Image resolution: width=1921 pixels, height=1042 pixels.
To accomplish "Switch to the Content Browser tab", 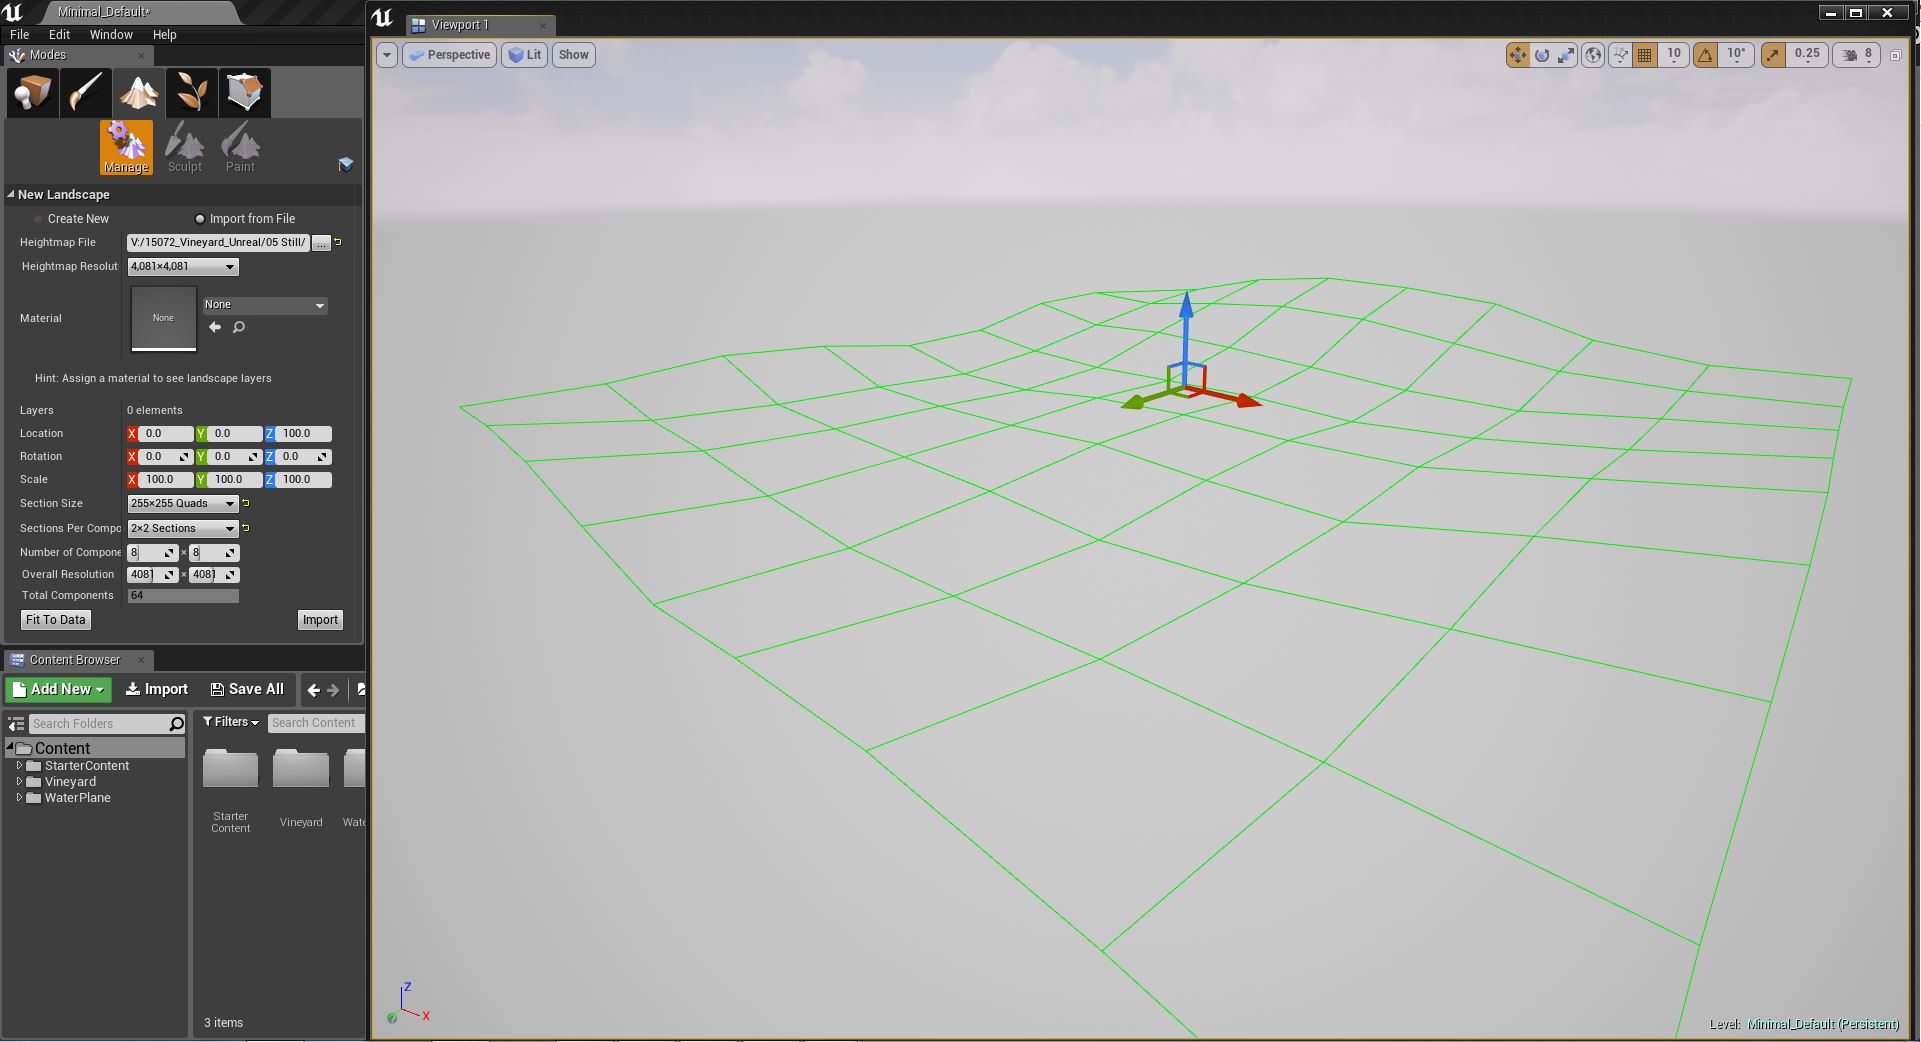I will 75,660.
